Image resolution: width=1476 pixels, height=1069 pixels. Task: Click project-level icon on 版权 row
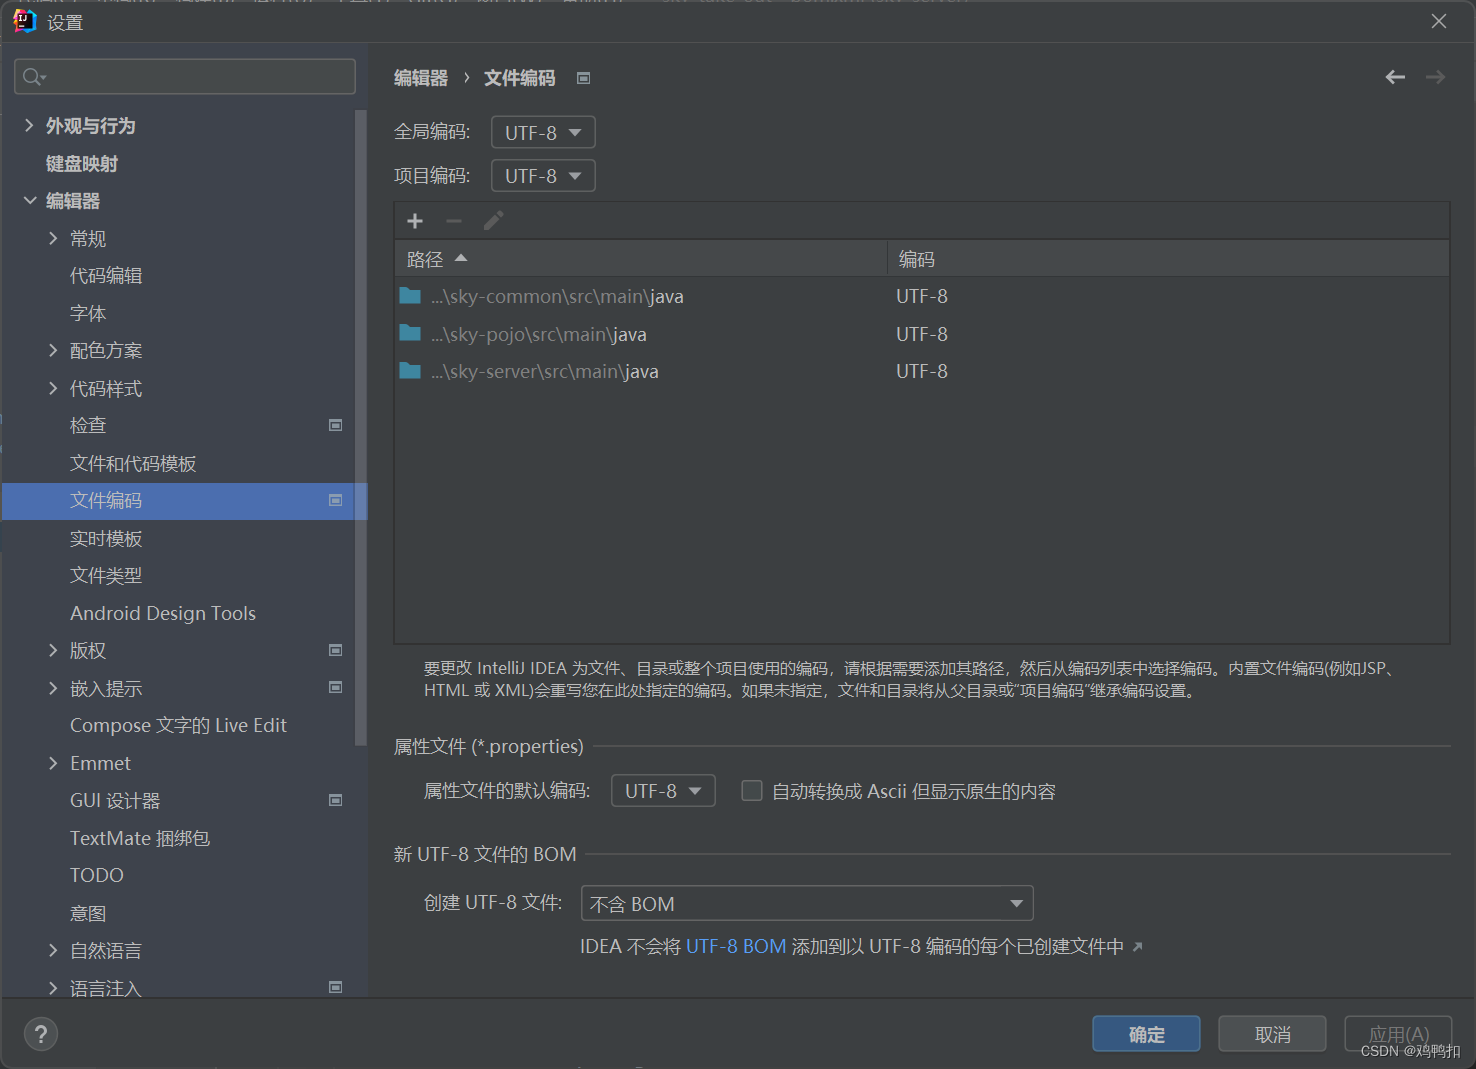tap(336, 650)
